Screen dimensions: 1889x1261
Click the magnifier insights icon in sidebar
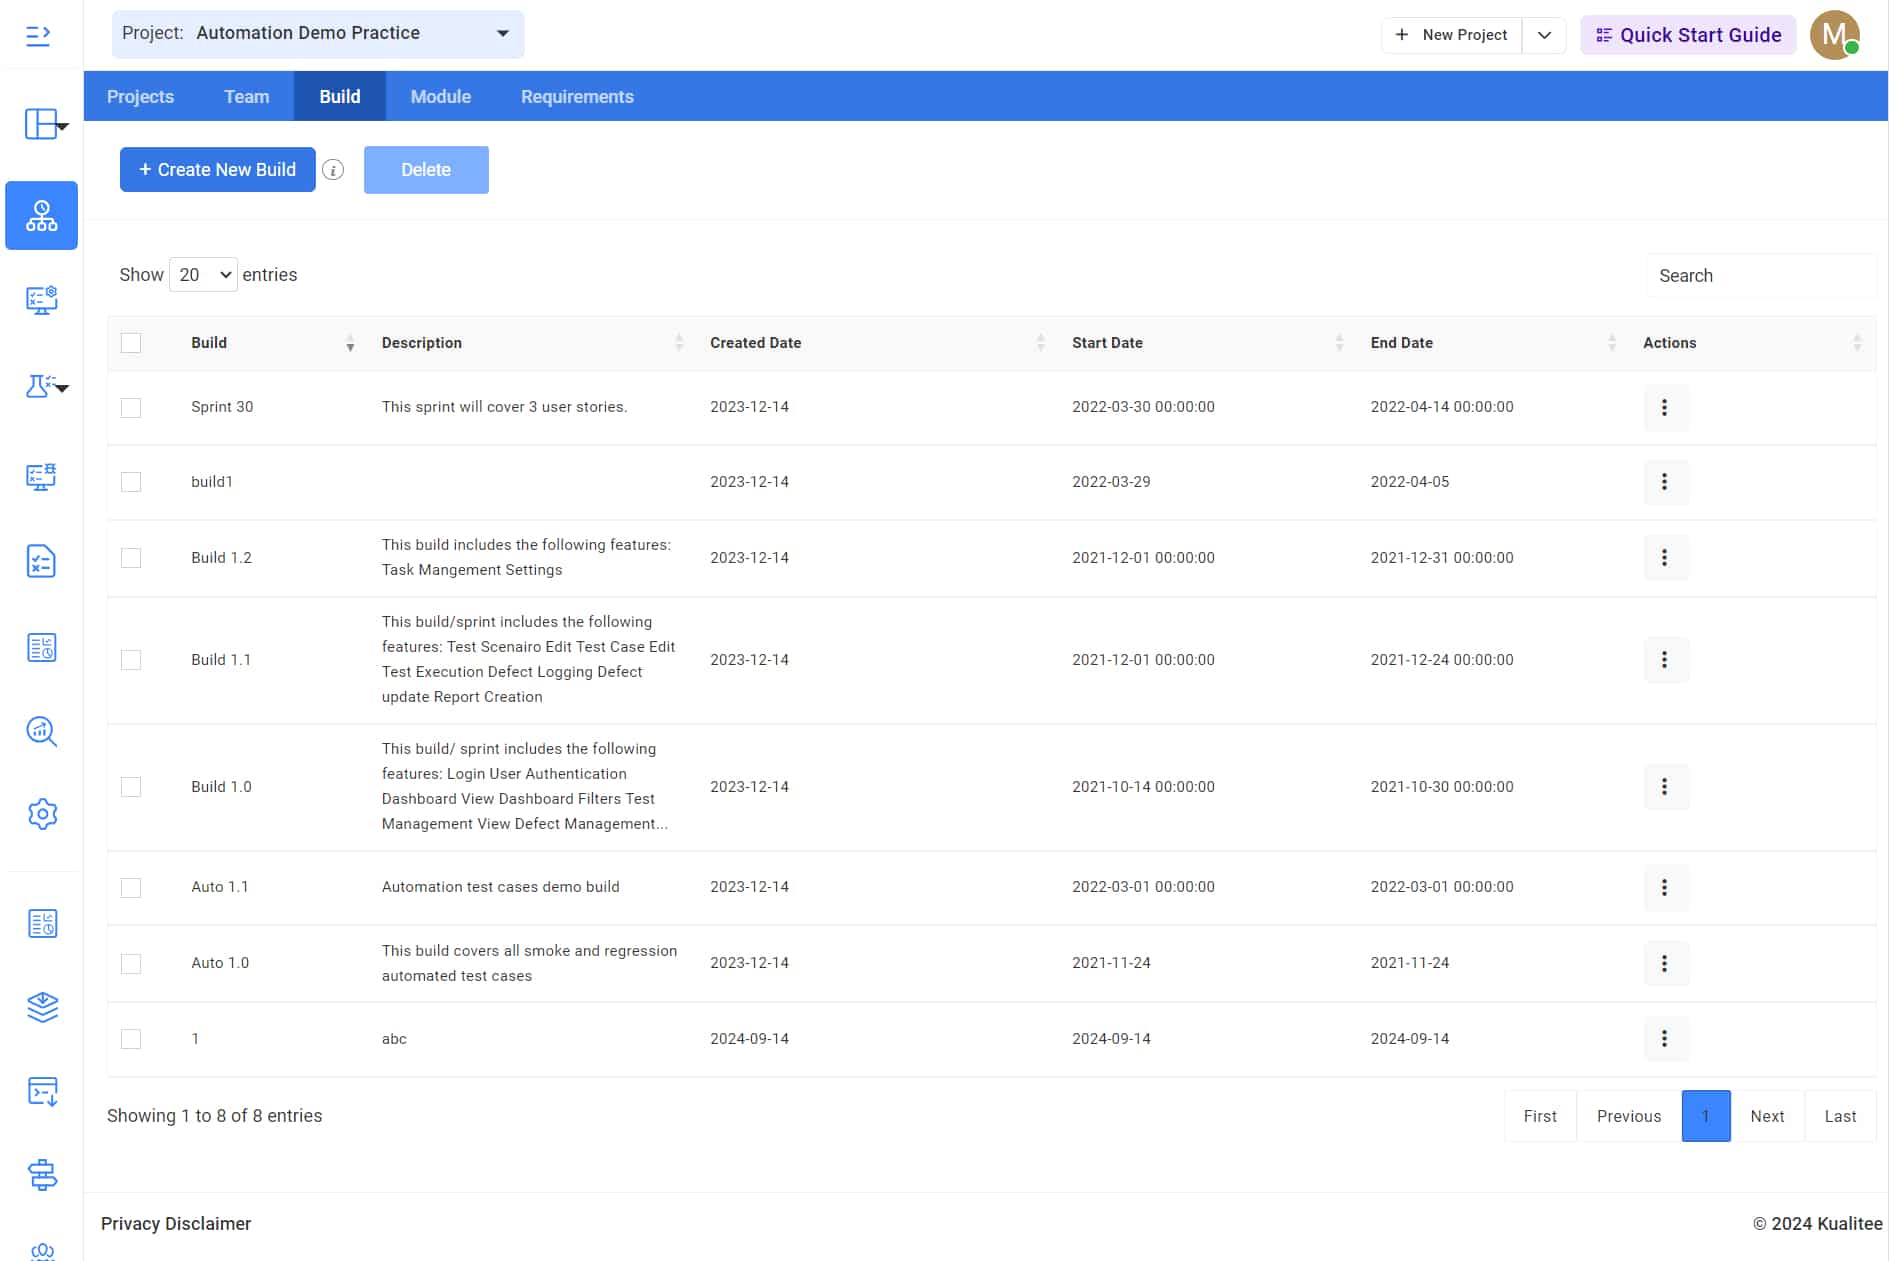(x=41, y=731)
